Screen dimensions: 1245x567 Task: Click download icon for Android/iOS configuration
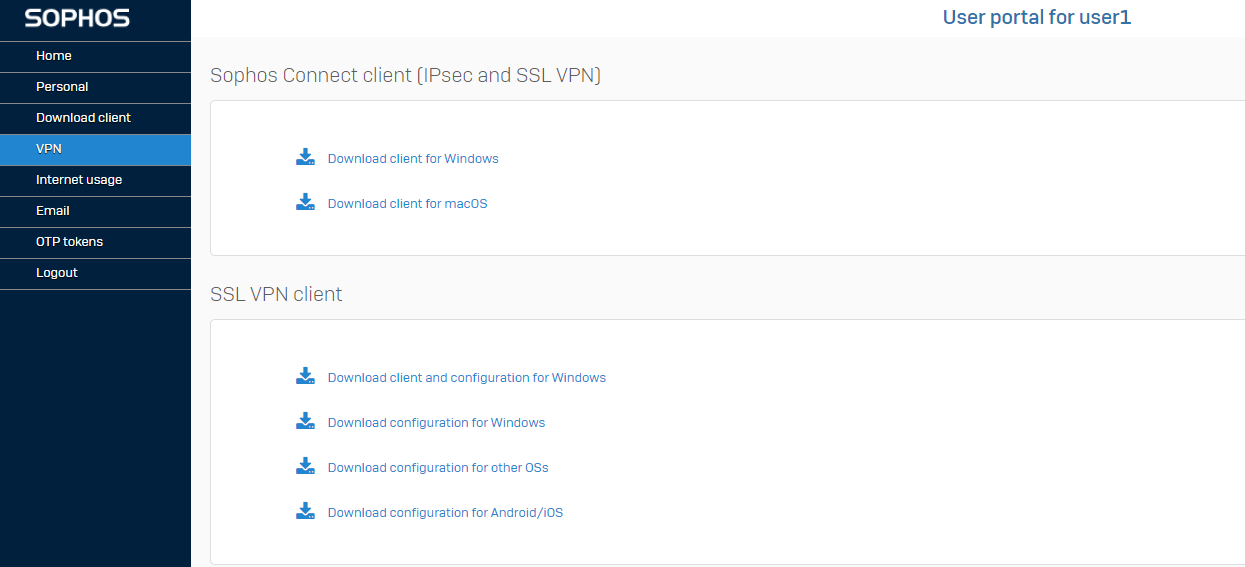306,511
